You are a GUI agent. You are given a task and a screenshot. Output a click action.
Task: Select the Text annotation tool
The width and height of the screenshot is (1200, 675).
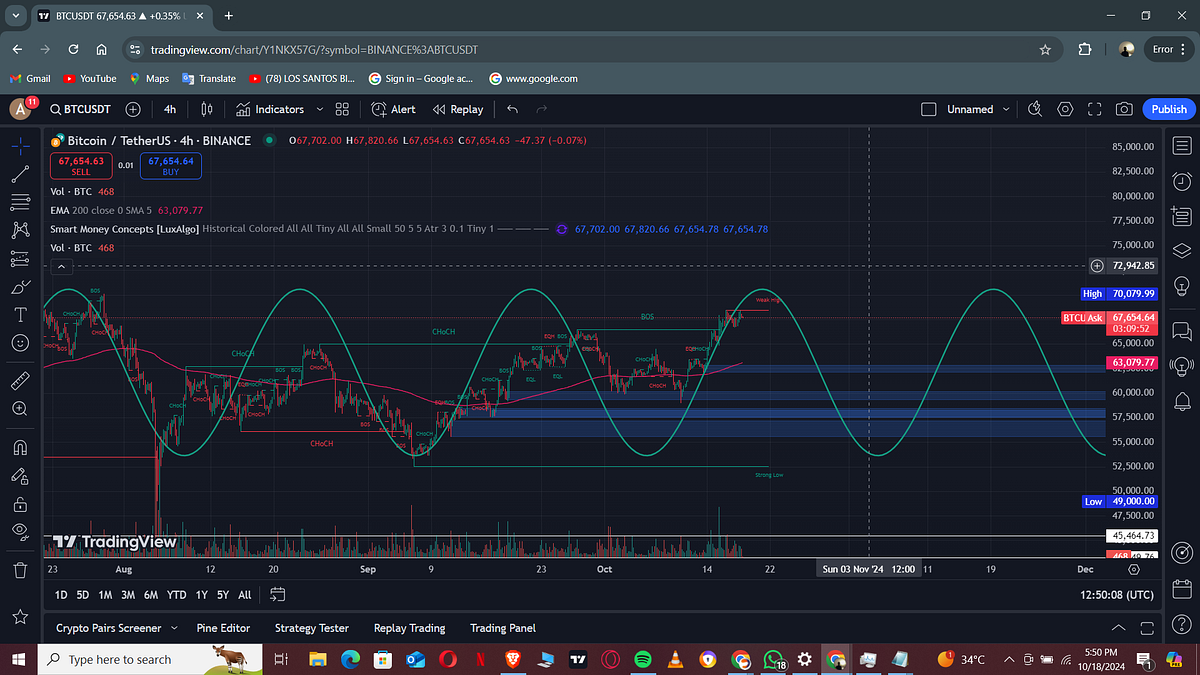tap(20, 314)
